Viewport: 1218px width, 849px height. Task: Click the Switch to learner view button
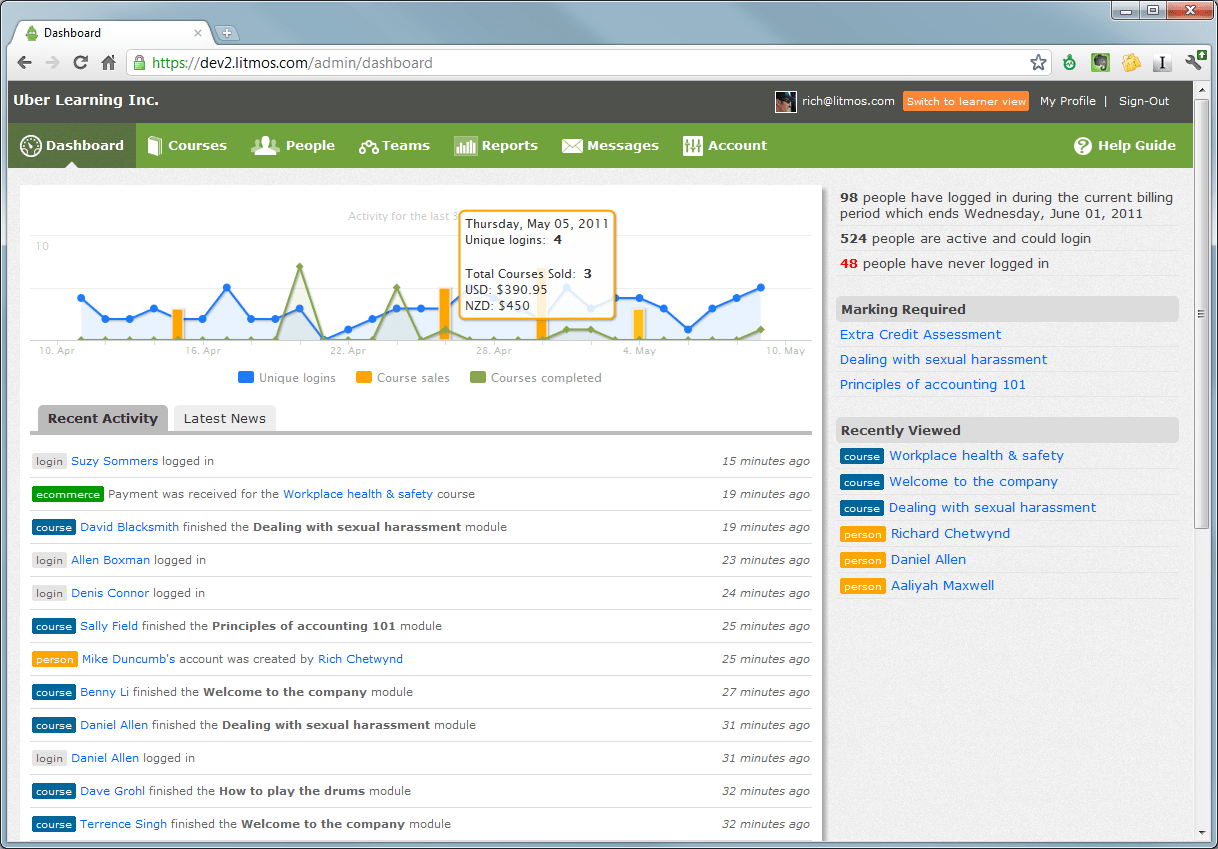966,101
